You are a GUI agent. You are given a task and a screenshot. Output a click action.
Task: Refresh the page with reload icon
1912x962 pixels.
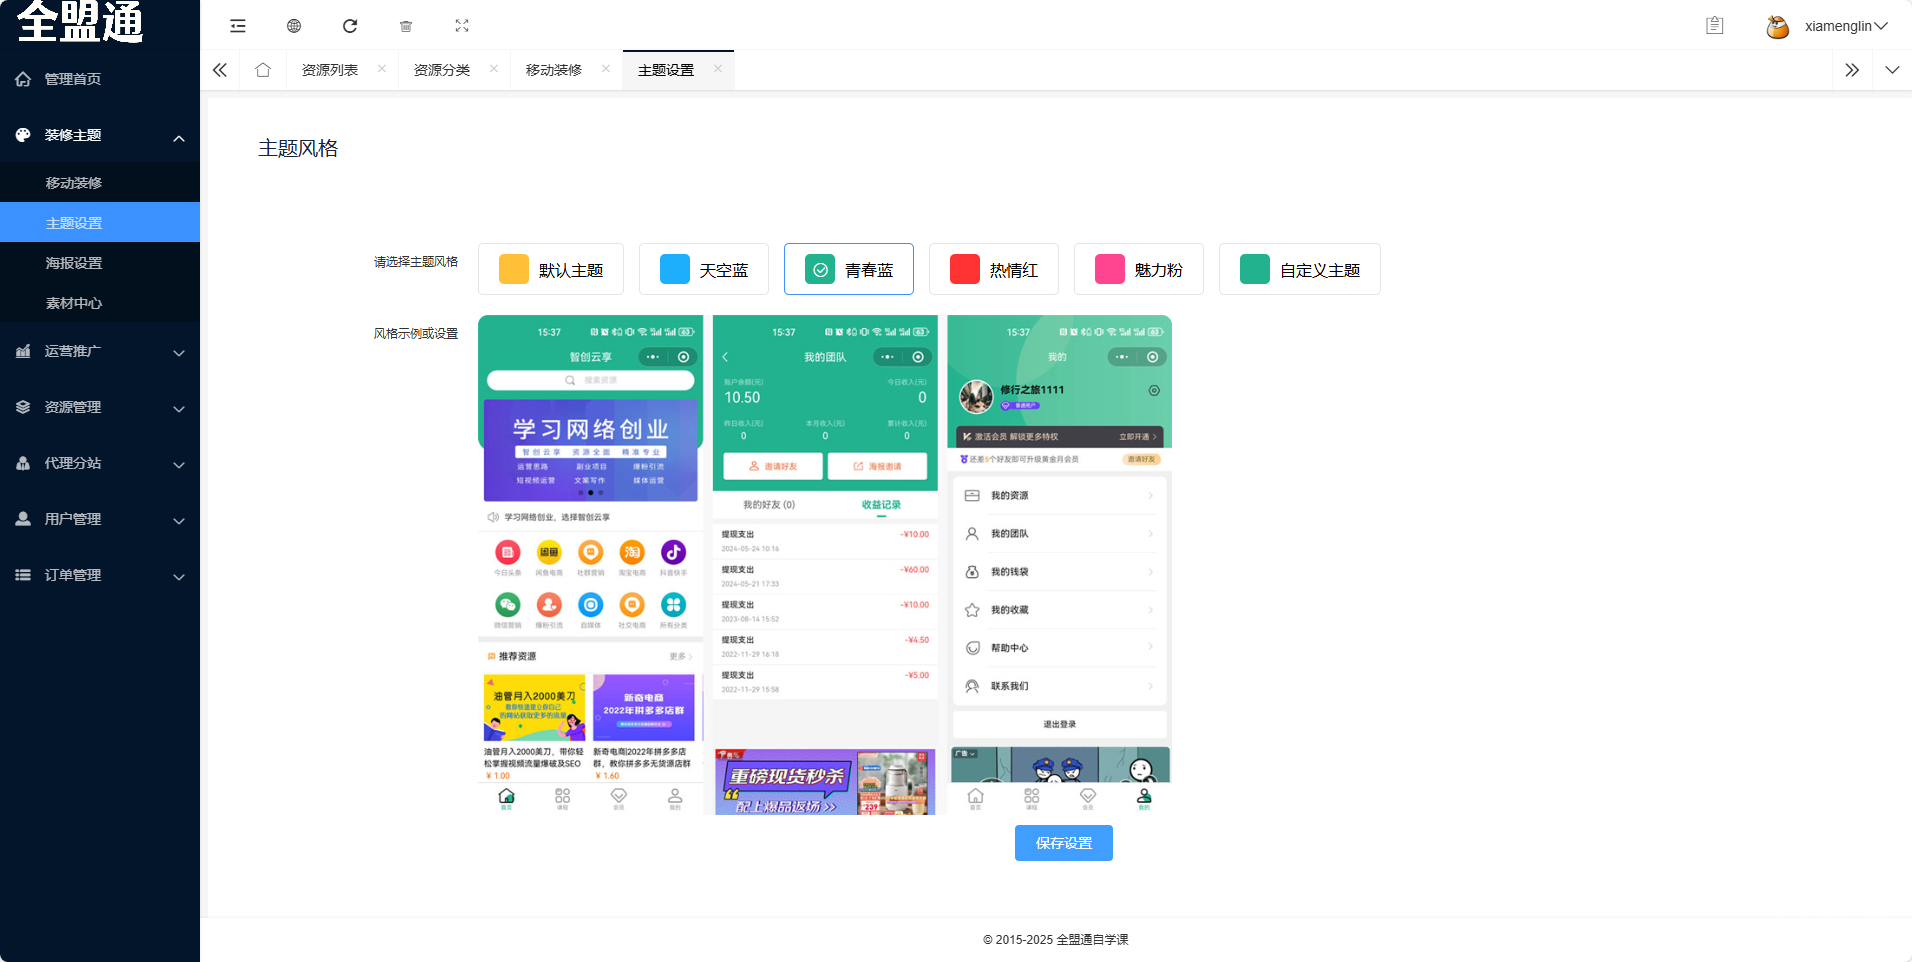pyautogui.click(x=350, y=26)
